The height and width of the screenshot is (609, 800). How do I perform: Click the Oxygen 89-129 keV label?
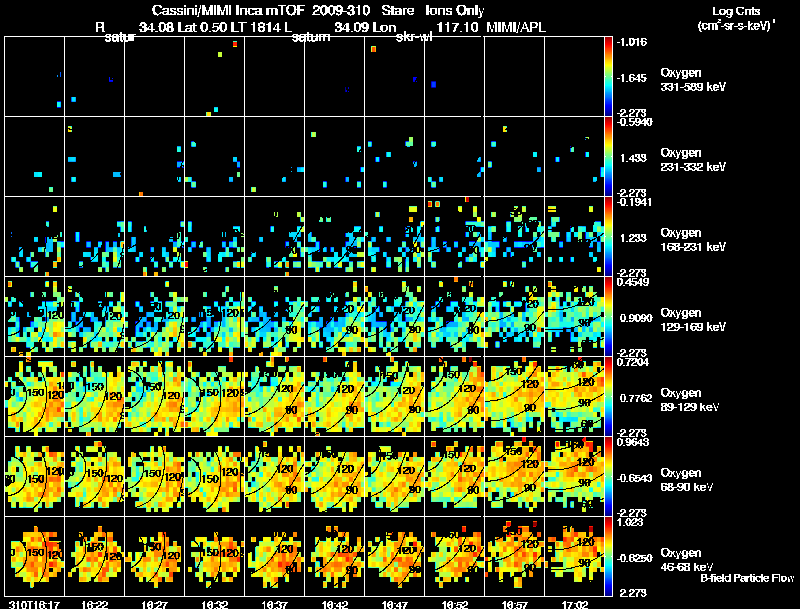(690, 400)
